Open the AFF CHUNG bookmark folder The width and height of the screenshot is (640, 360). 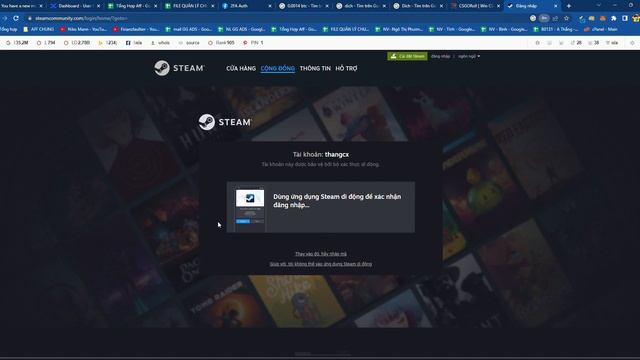click(x=39, y=29)
